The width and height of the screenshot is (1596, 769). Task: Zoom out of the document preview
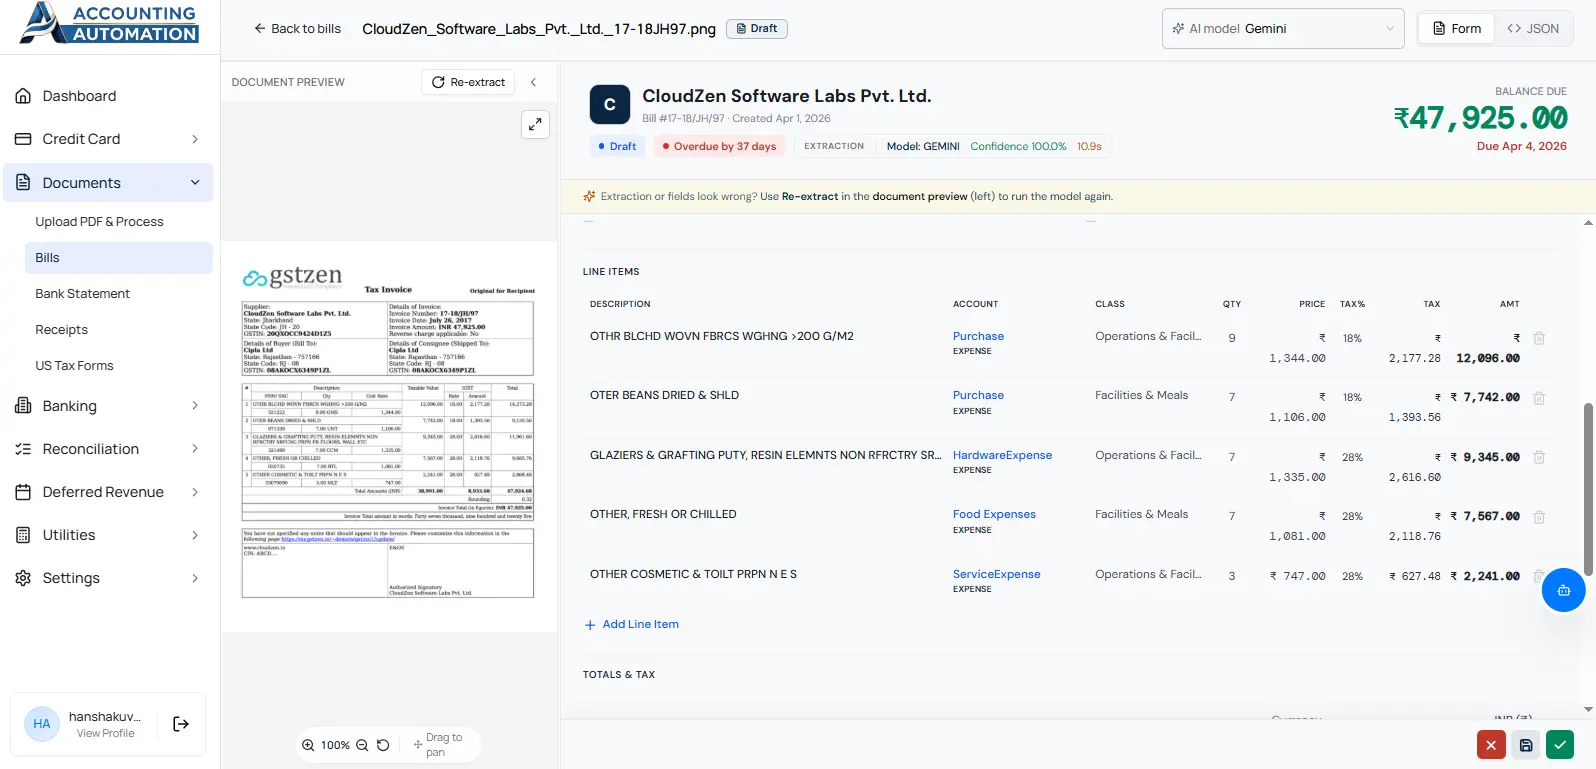pyautogui.click(x=362, y=745)
